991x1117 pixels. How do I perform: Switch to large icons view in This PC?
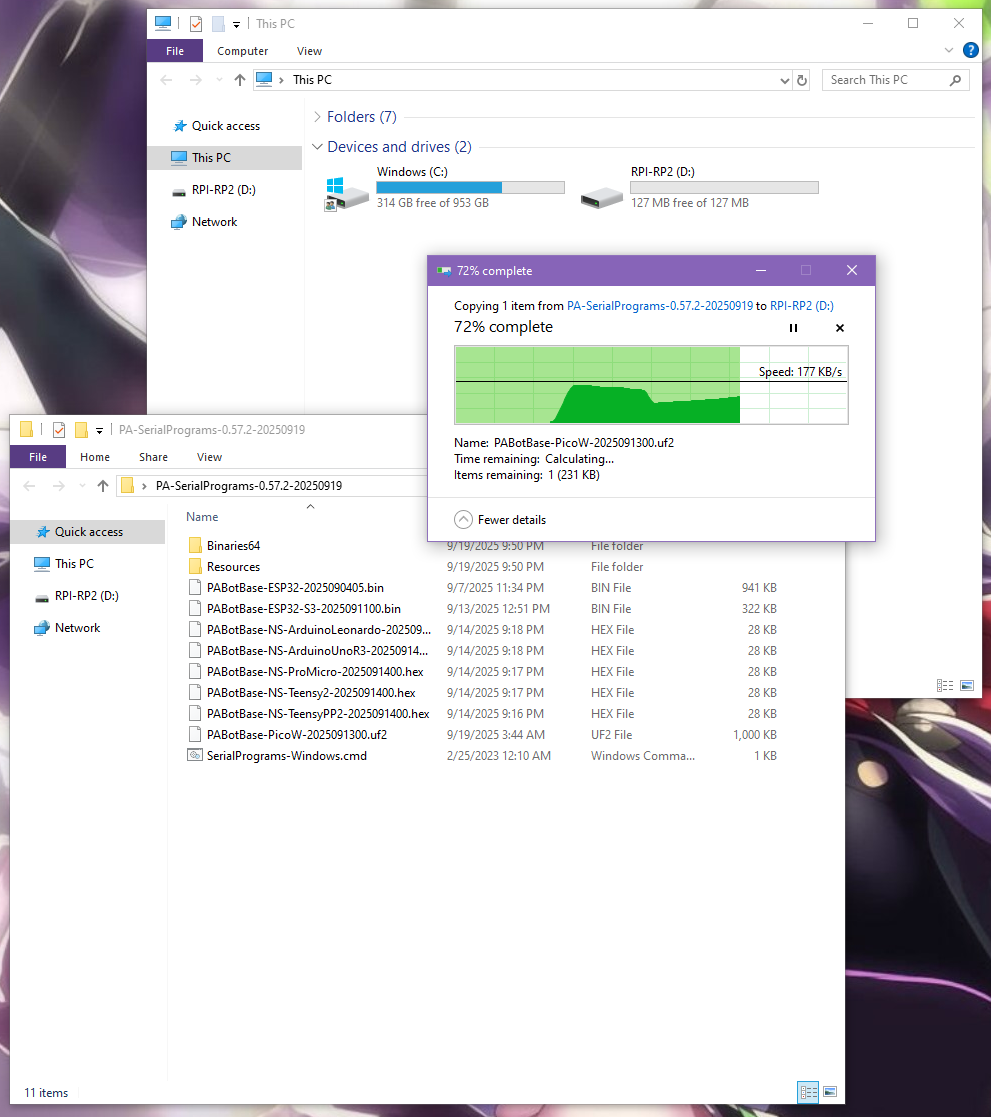[x=967, y=685]
